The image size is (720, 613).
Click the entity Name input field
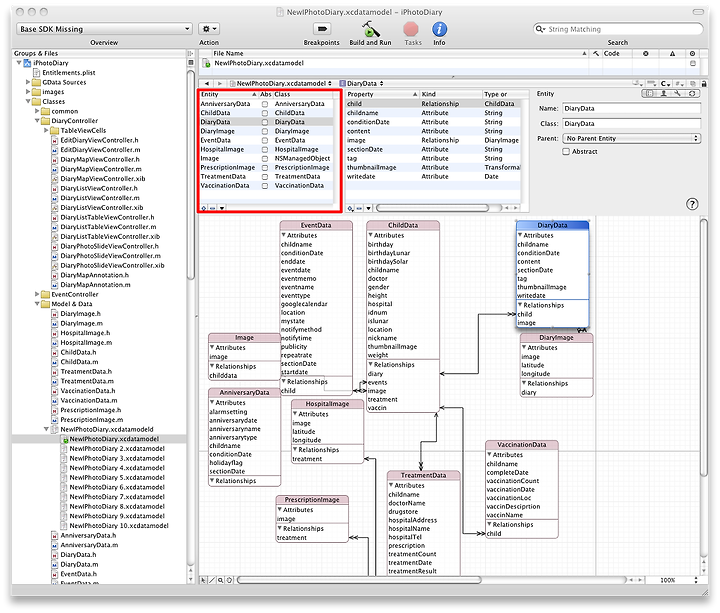[632, 109]
